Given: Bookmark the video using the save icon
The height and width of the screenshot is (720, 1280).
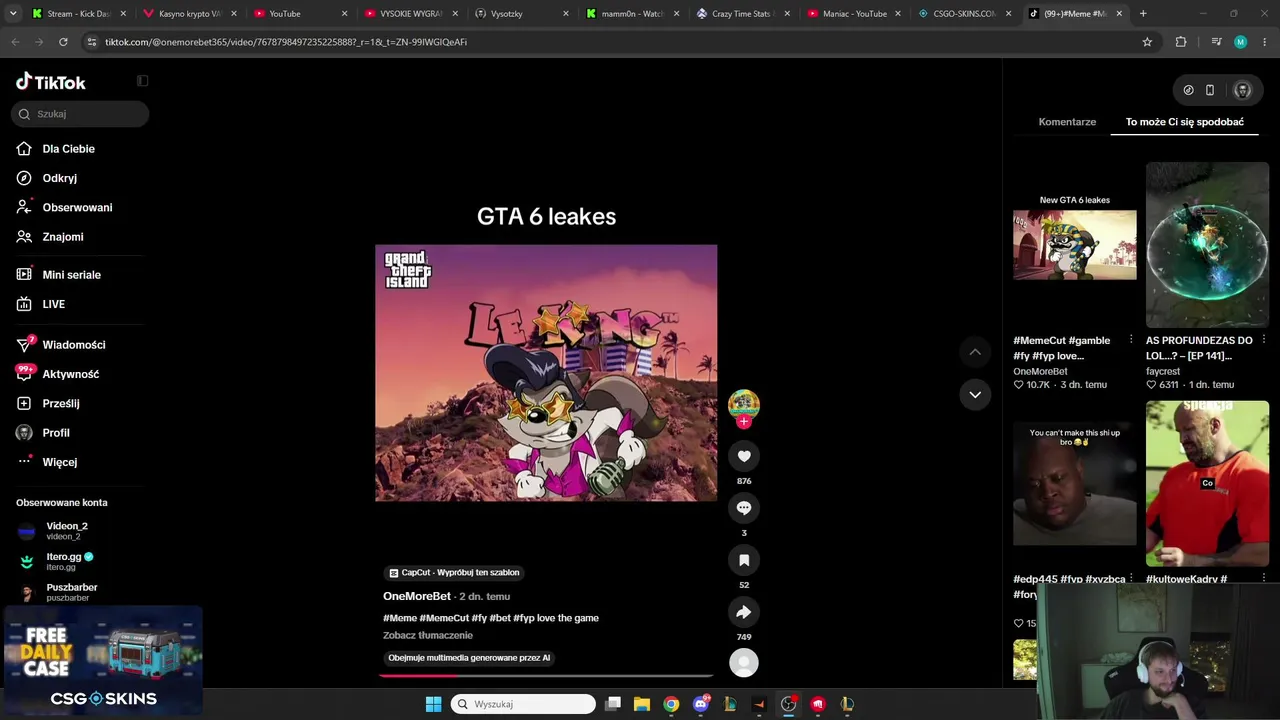Looking at the screenshot, I should (744, 560).
